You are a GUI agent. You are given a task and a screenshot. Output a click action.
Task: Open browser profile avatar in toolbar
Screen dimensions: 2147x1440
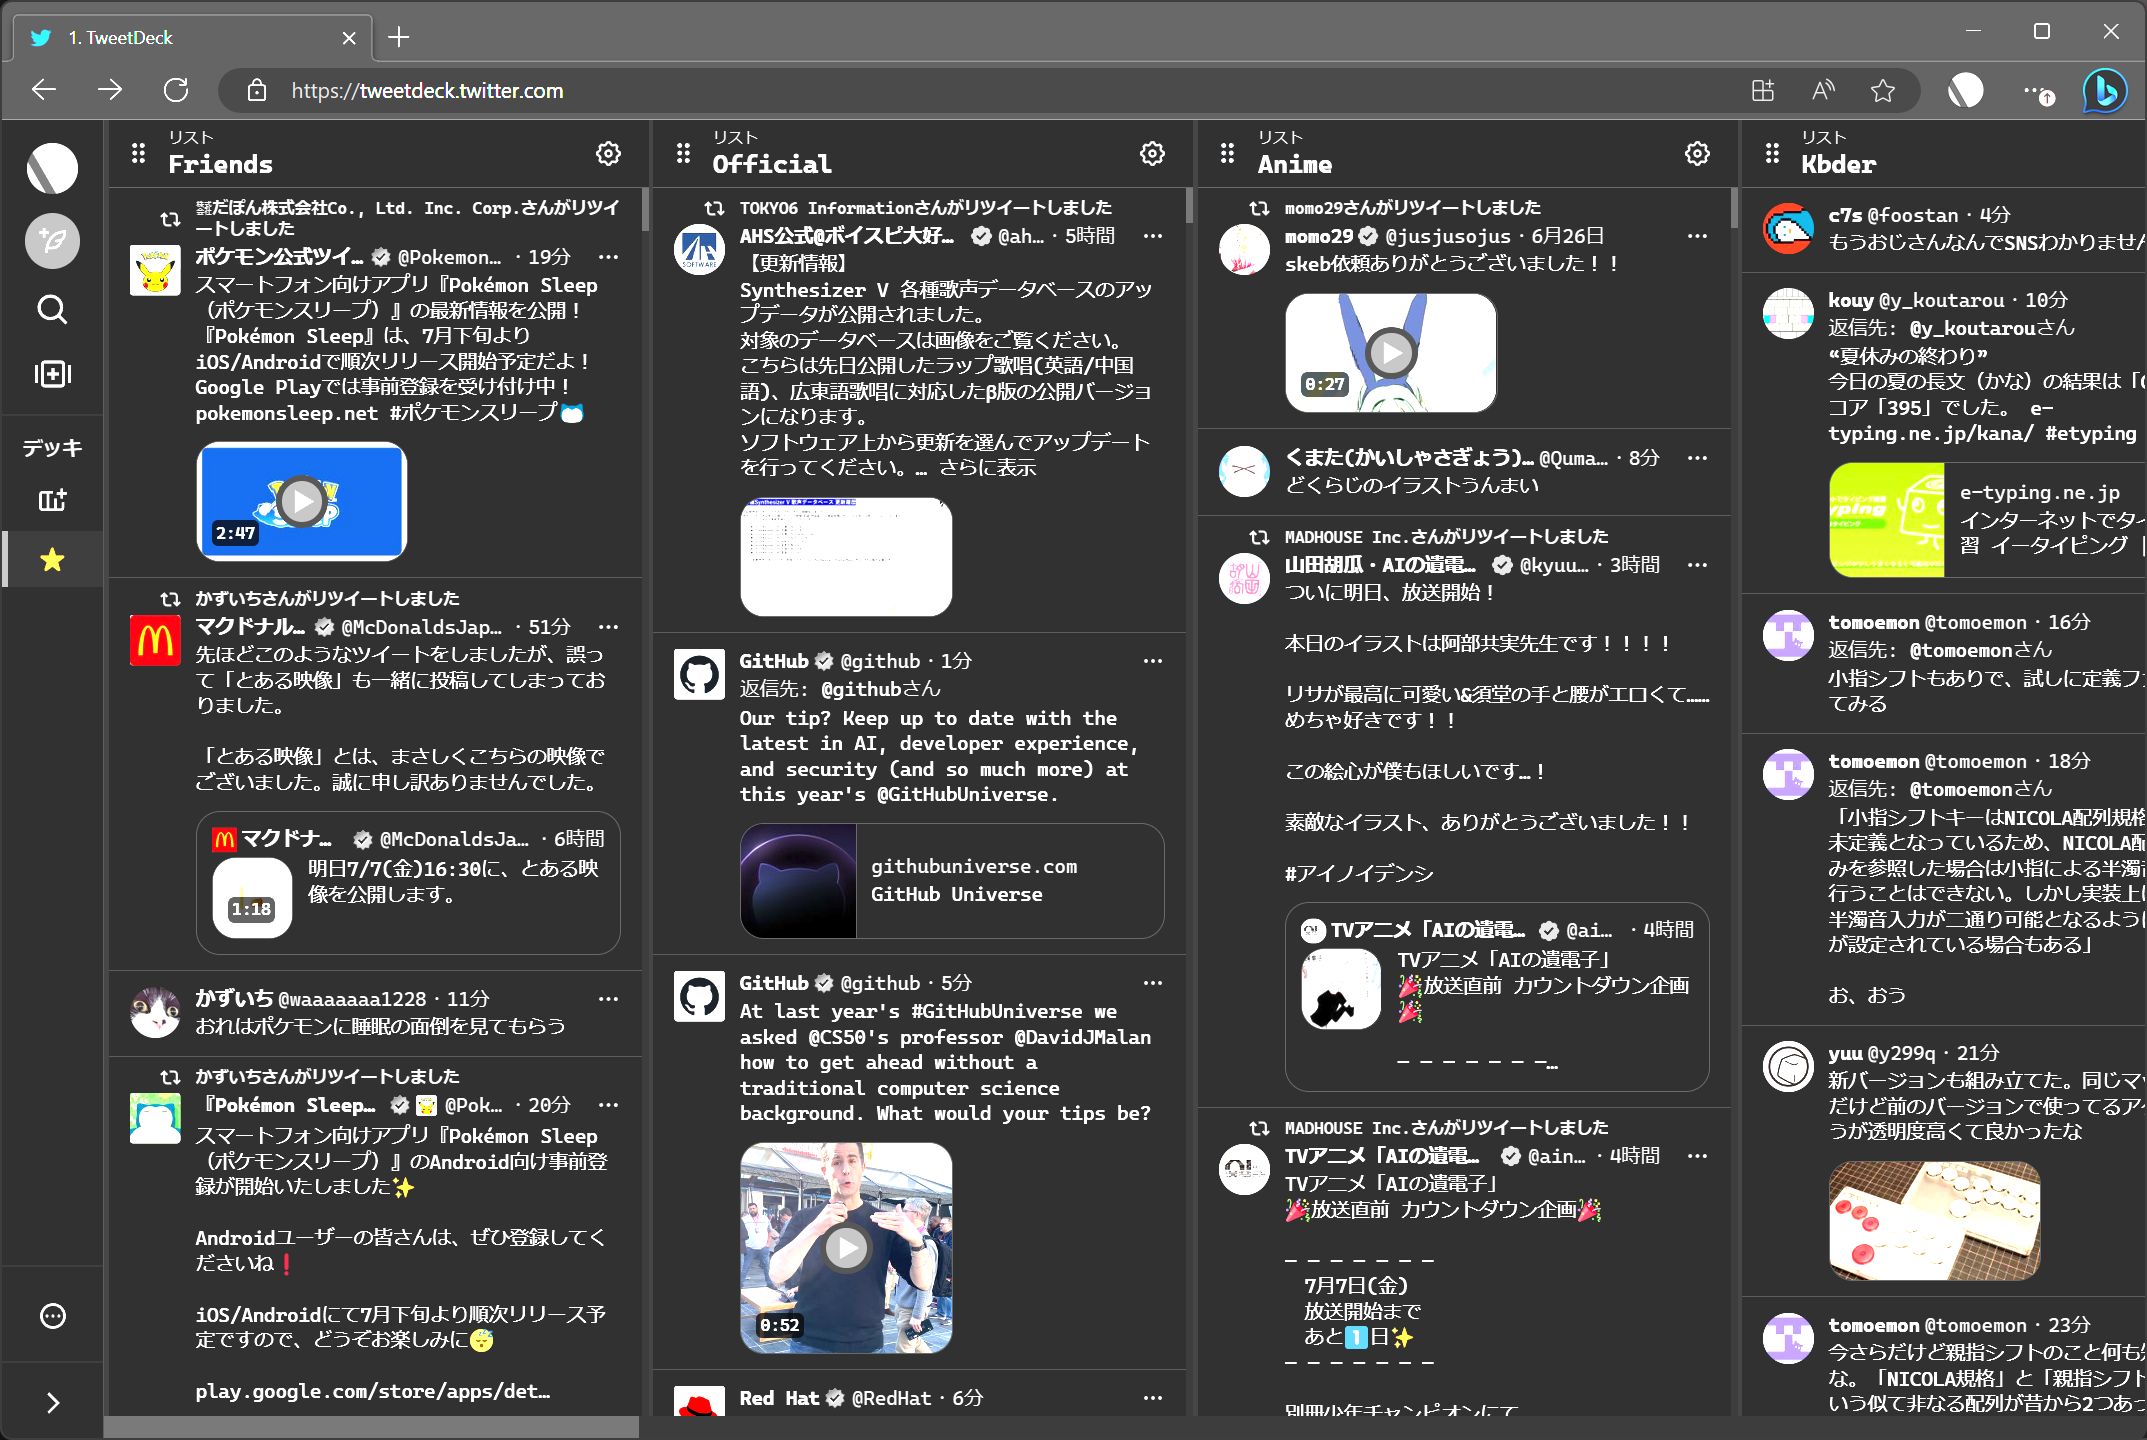tap(1965, 91)
